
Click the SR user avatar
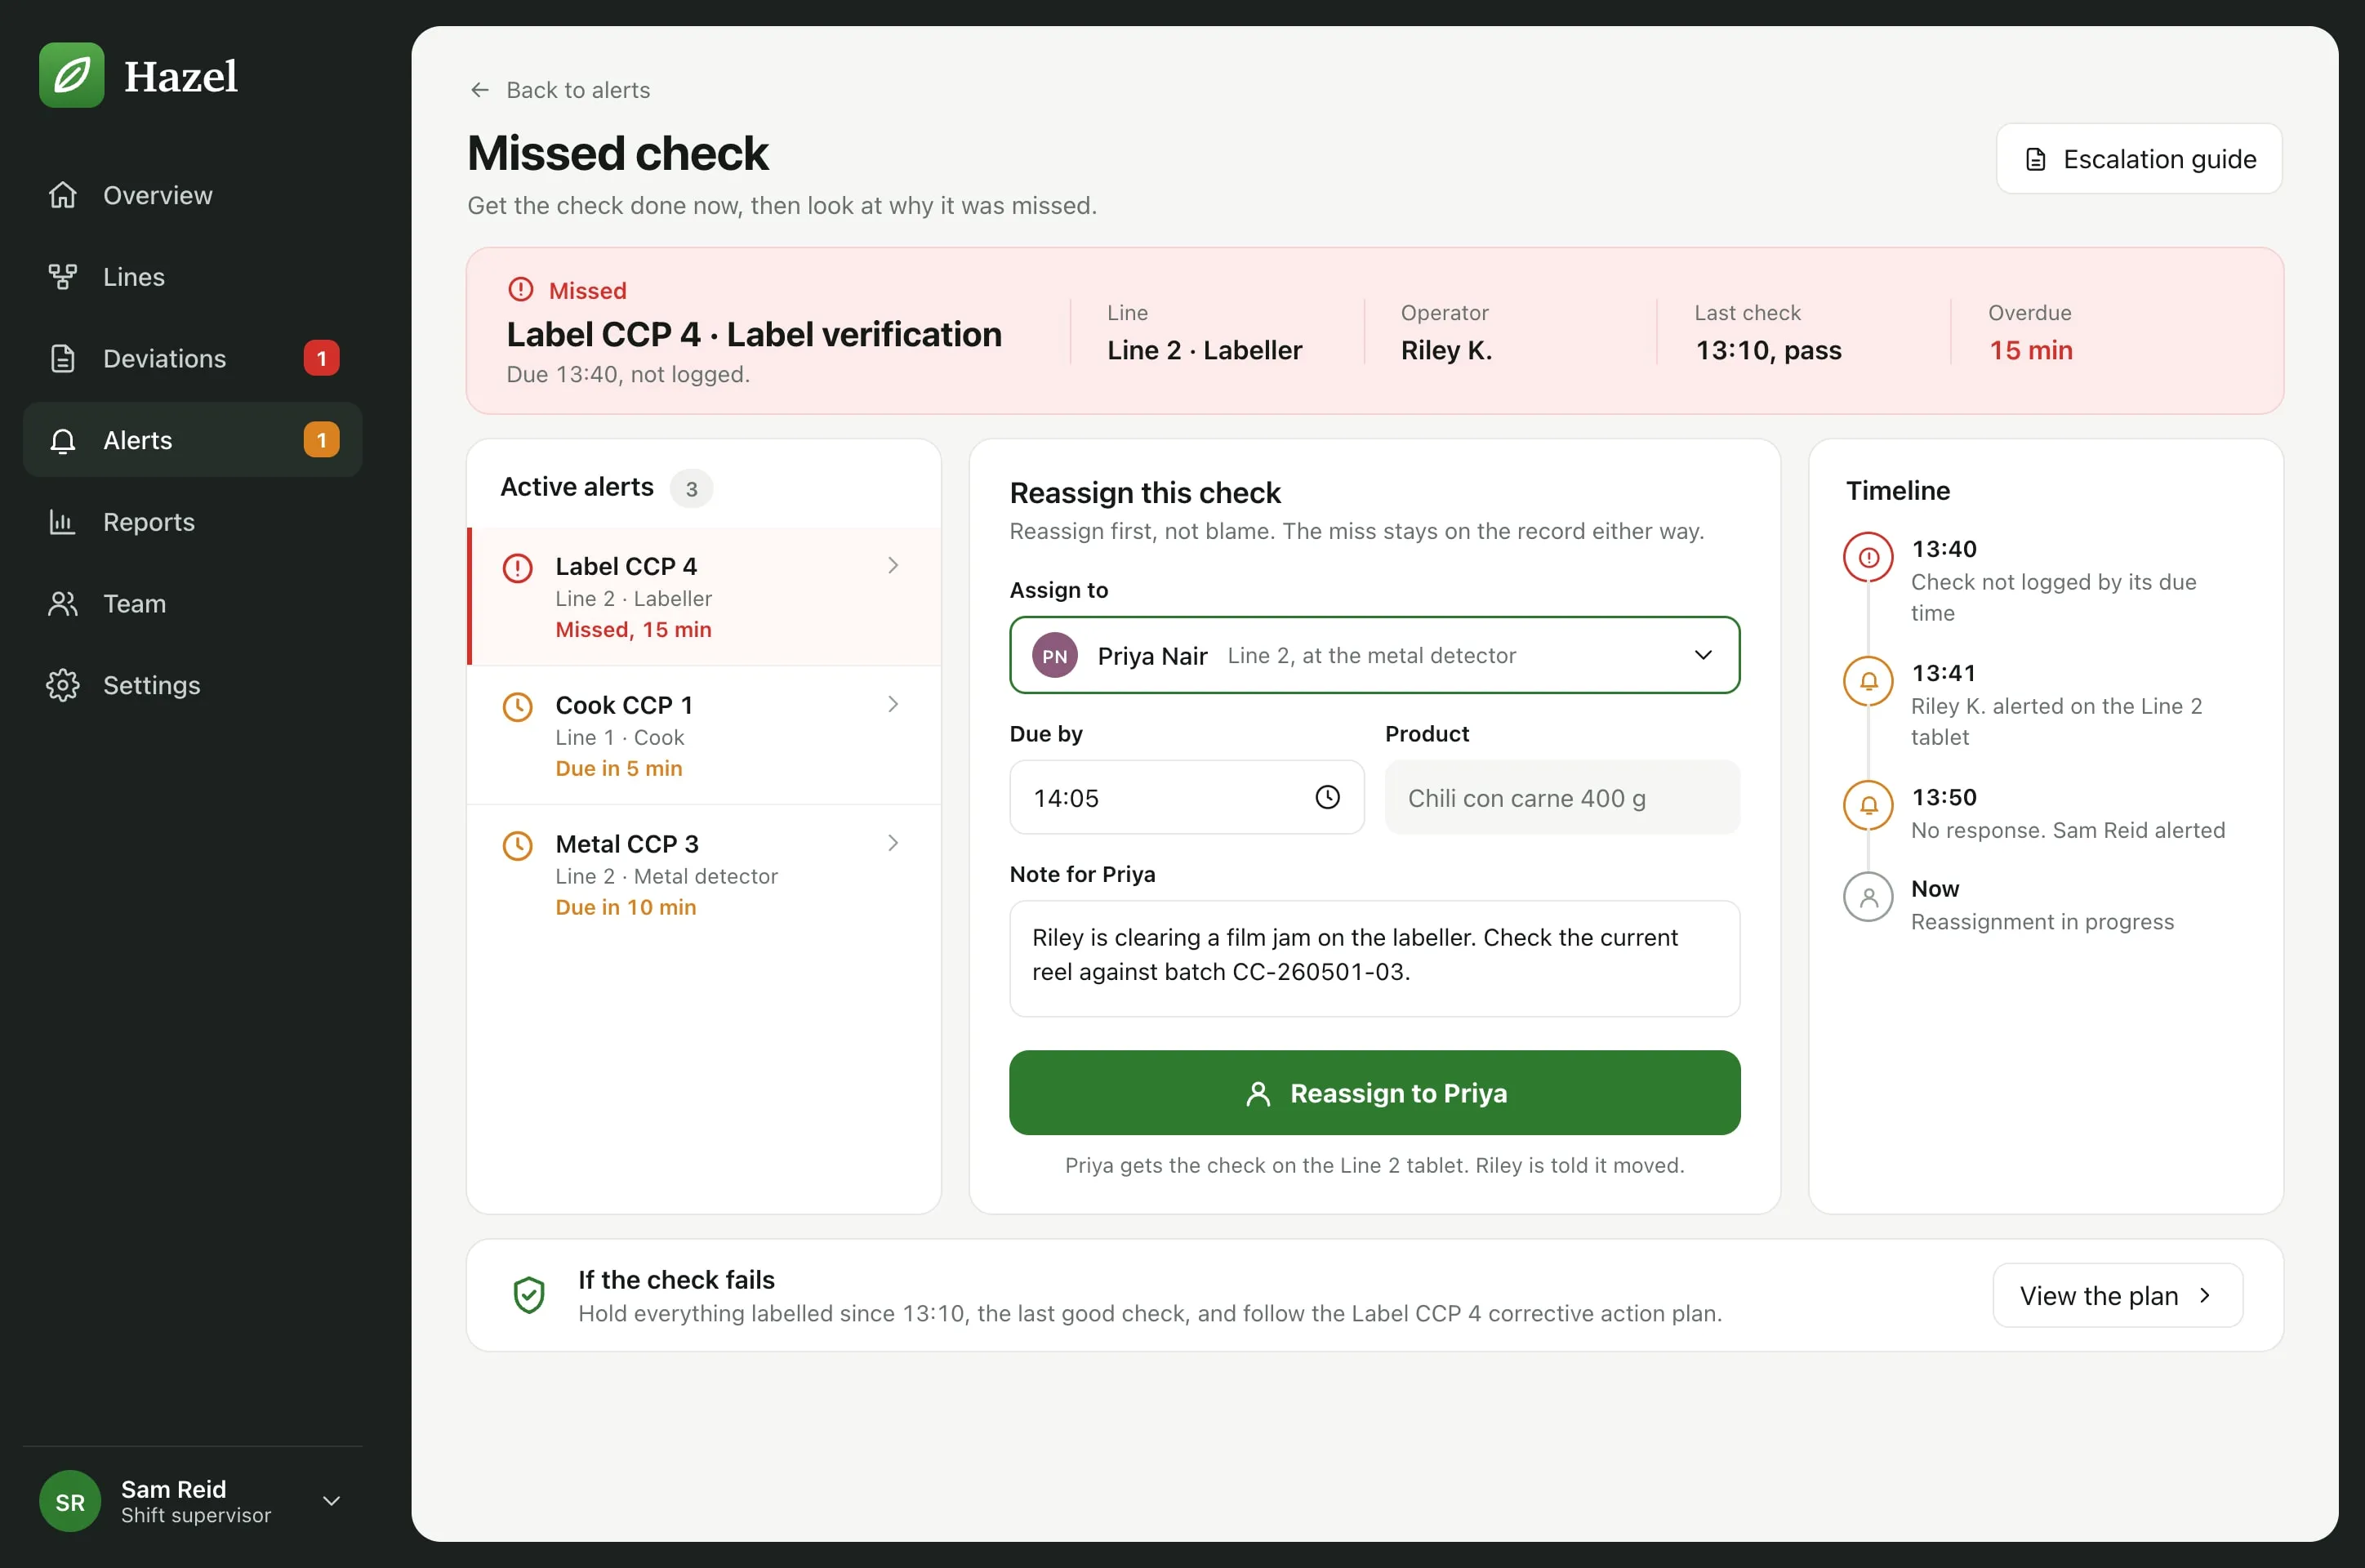coord(70,1501)
